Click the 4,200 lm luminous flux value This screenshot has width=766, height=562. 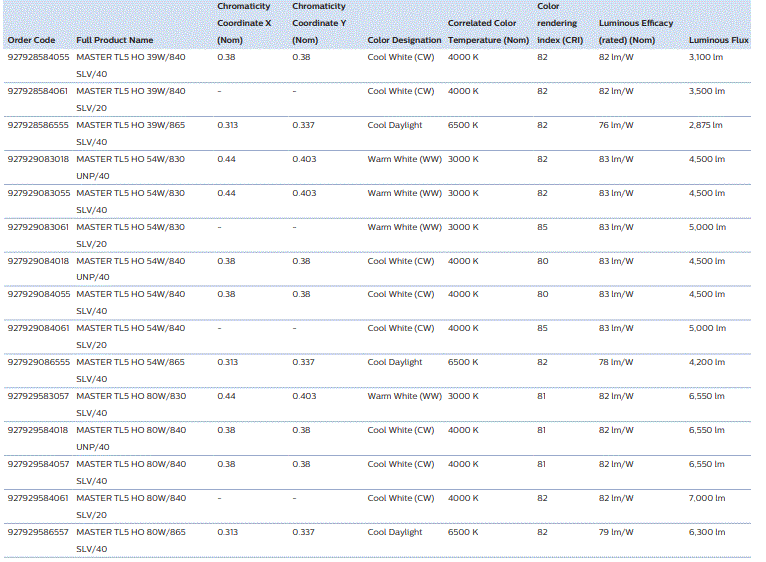[x=707, y=362]
